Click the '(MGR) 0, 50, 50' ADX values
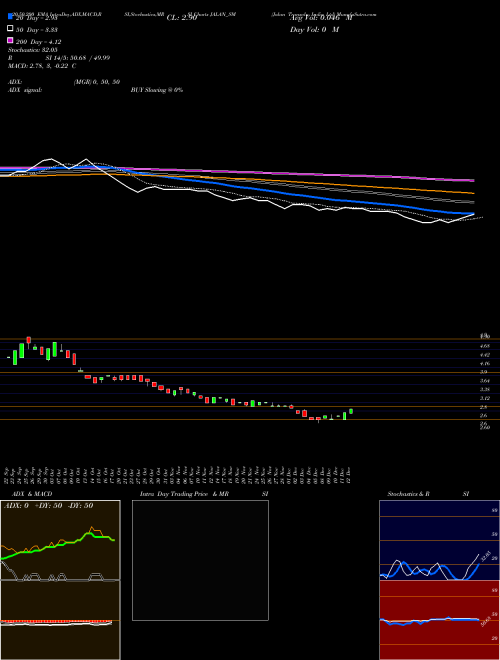Screen dimensions: 500x660 point(97,82)
